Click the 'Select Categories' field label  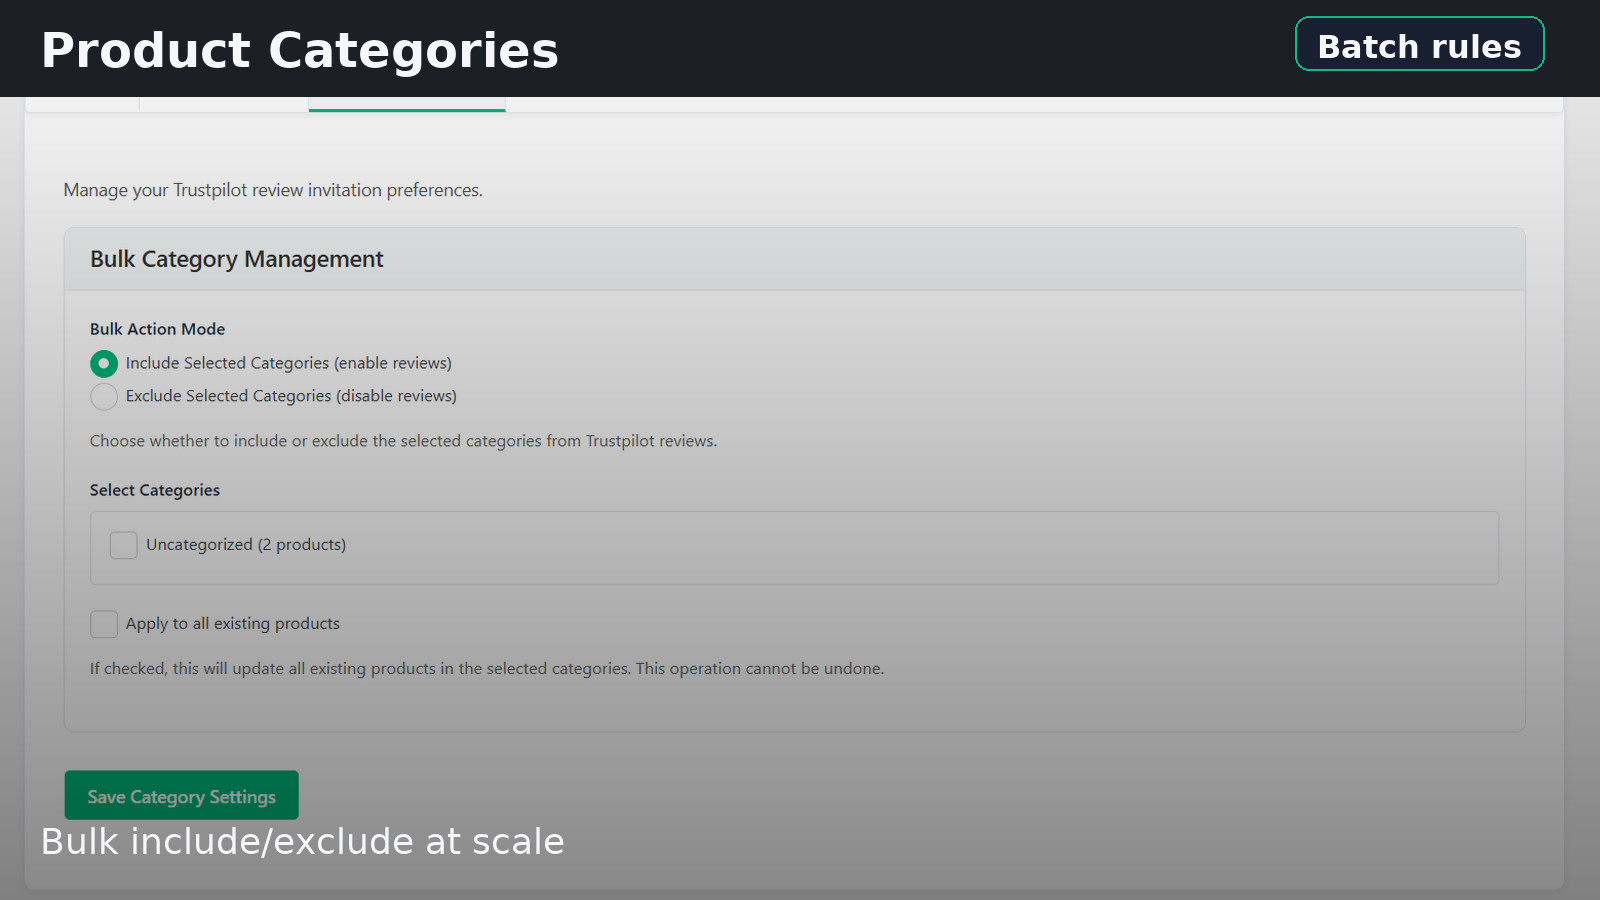155,490
